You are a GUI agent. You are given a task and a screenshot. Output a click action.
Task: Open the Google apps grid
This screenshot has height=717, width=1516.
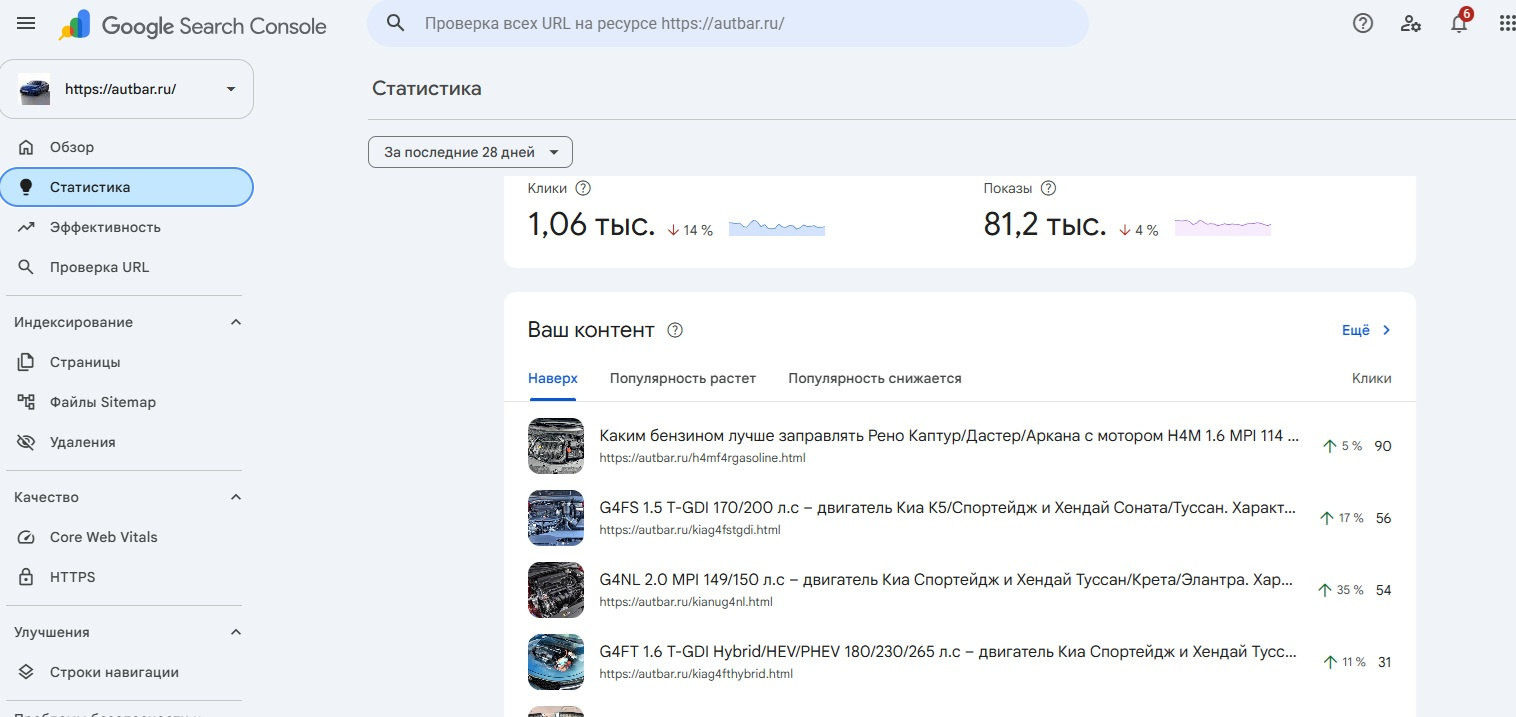tap(1507, 23)
